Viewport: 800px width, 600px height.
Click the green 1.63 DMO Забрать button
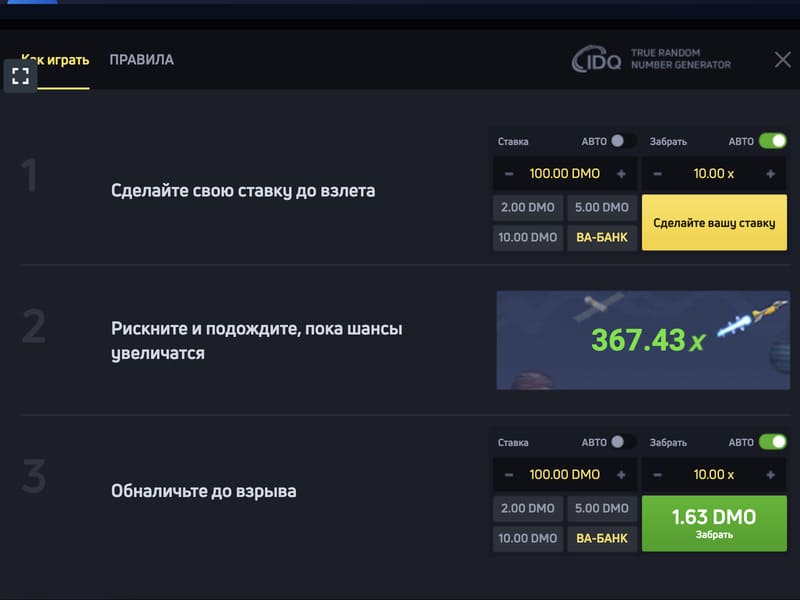pos(714,523)
